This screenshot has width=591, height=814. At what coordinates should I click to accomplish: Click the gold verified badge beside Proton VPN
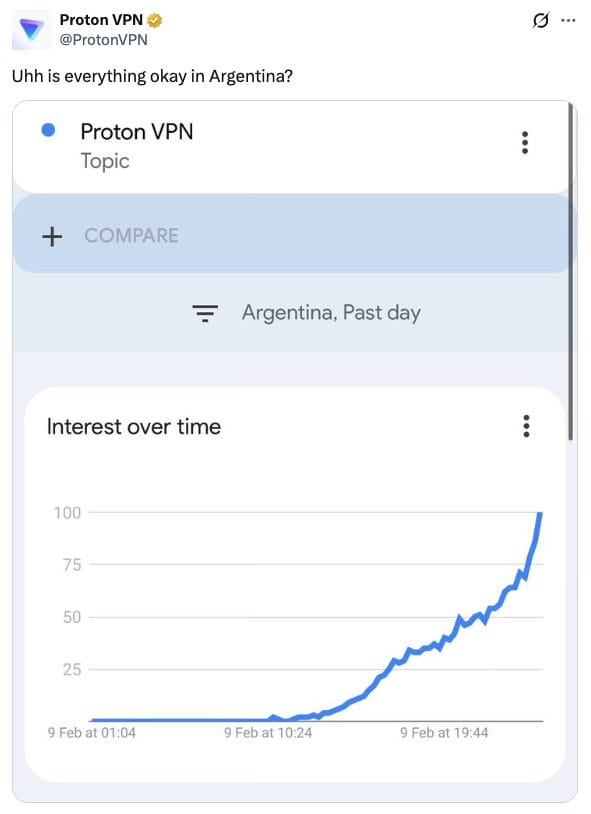point(155,19)
